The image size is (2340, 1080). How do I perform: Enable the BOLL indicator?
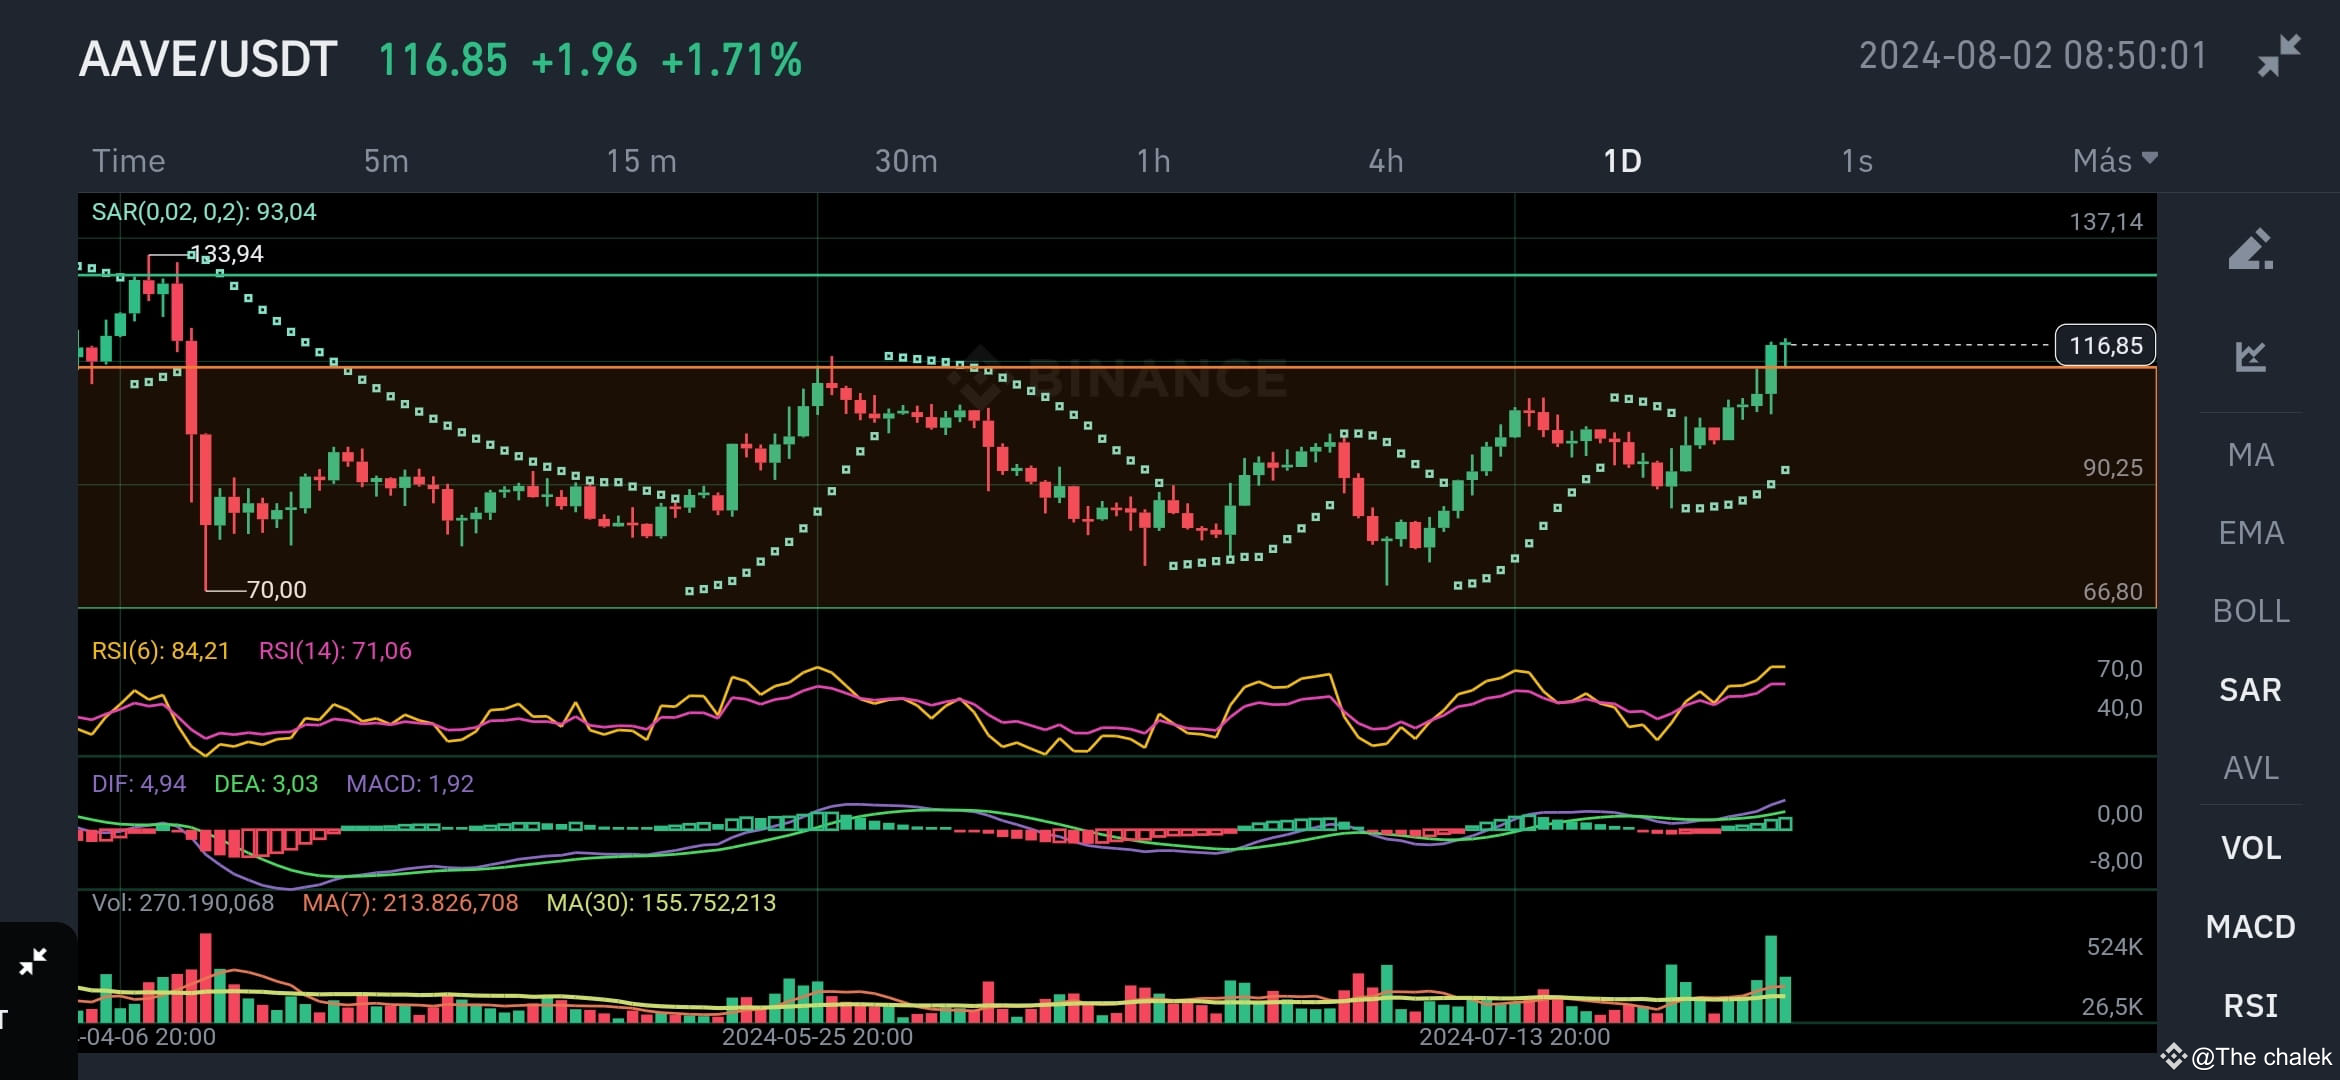pyautogui.click(x=2251, y=611)
